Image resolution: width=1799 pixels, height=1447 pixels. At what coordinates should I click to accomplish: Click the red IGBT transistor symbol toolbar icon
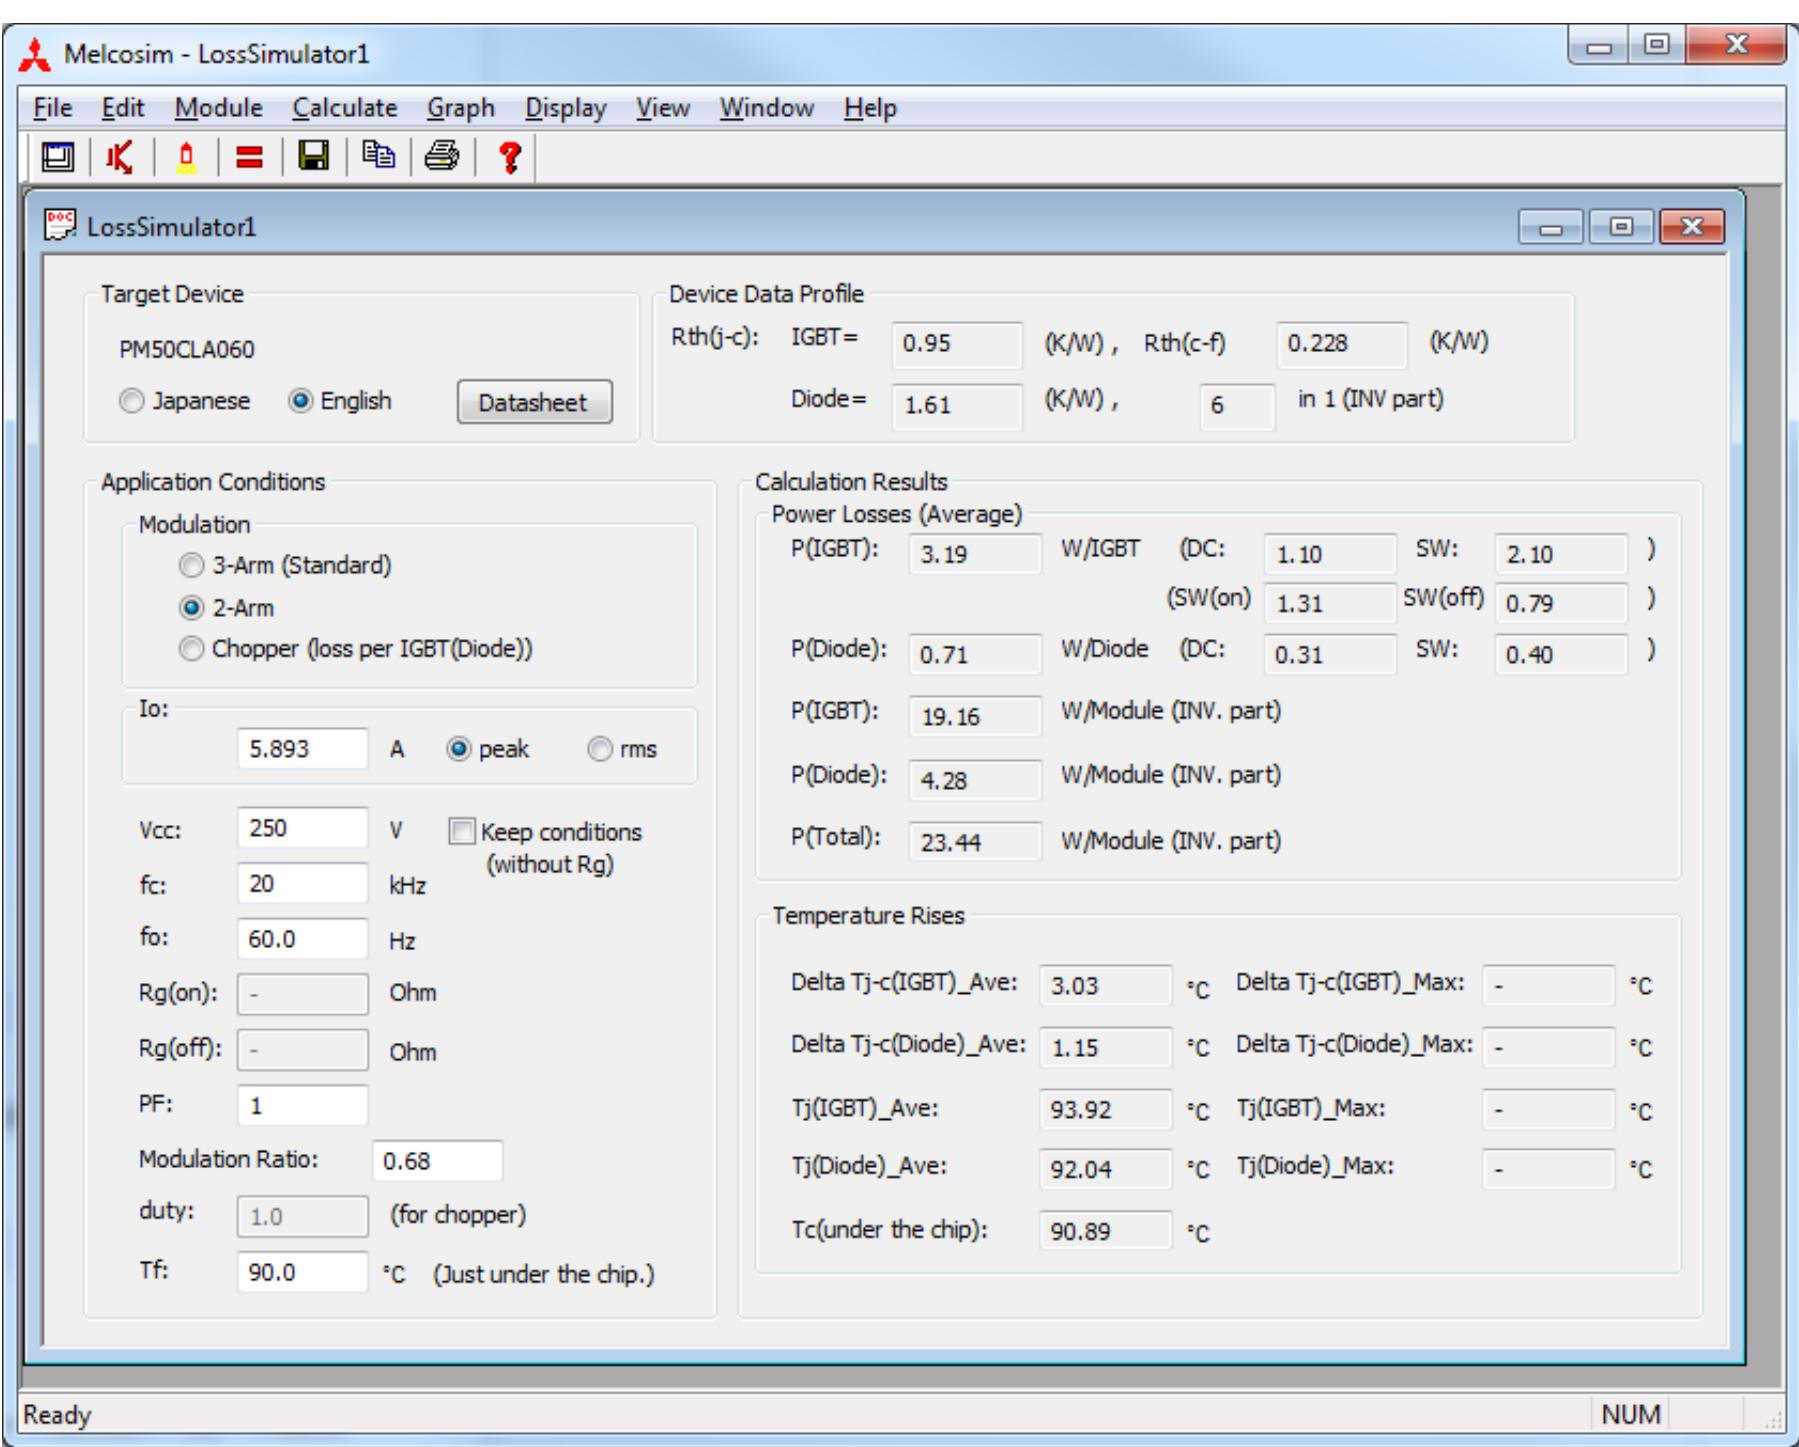[x=120, y=157]
